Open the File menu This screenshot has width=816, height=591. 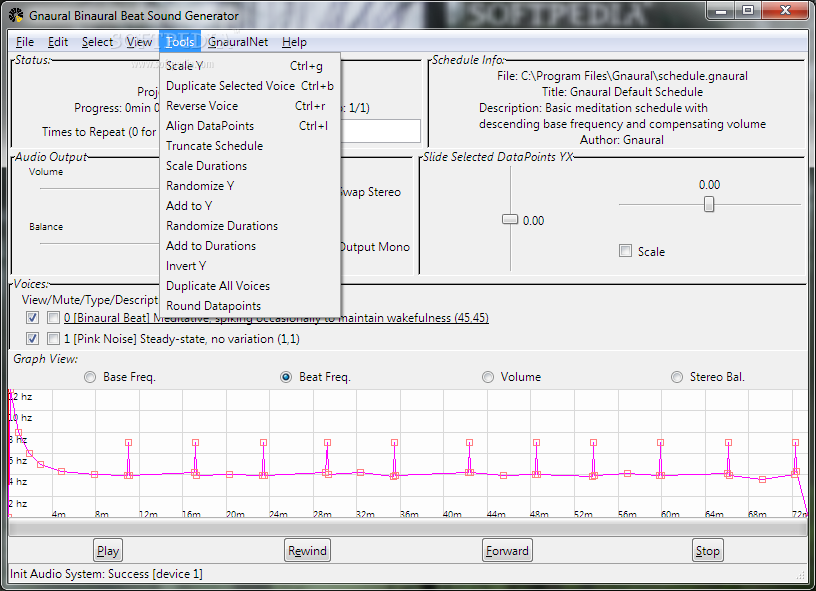(24, 42)
